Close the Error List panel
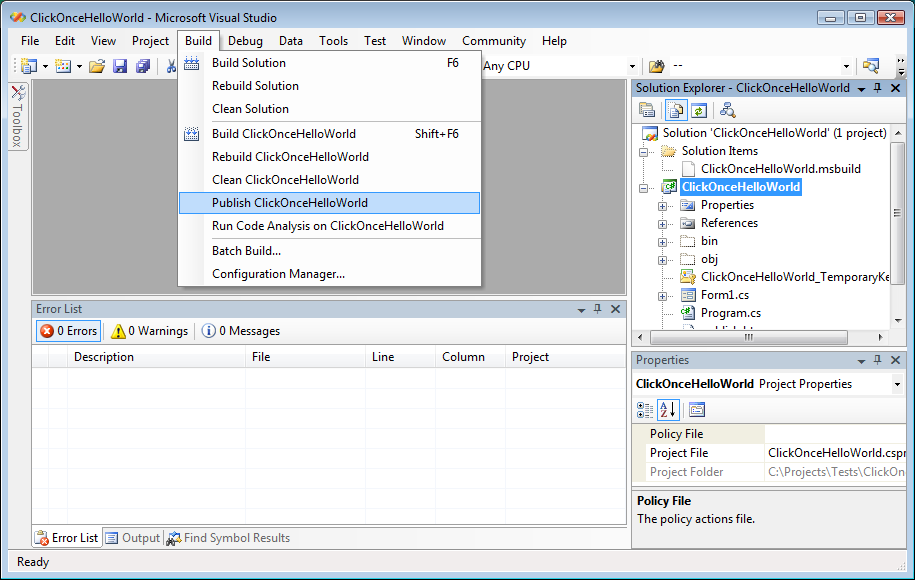 (x=616, y=309)
